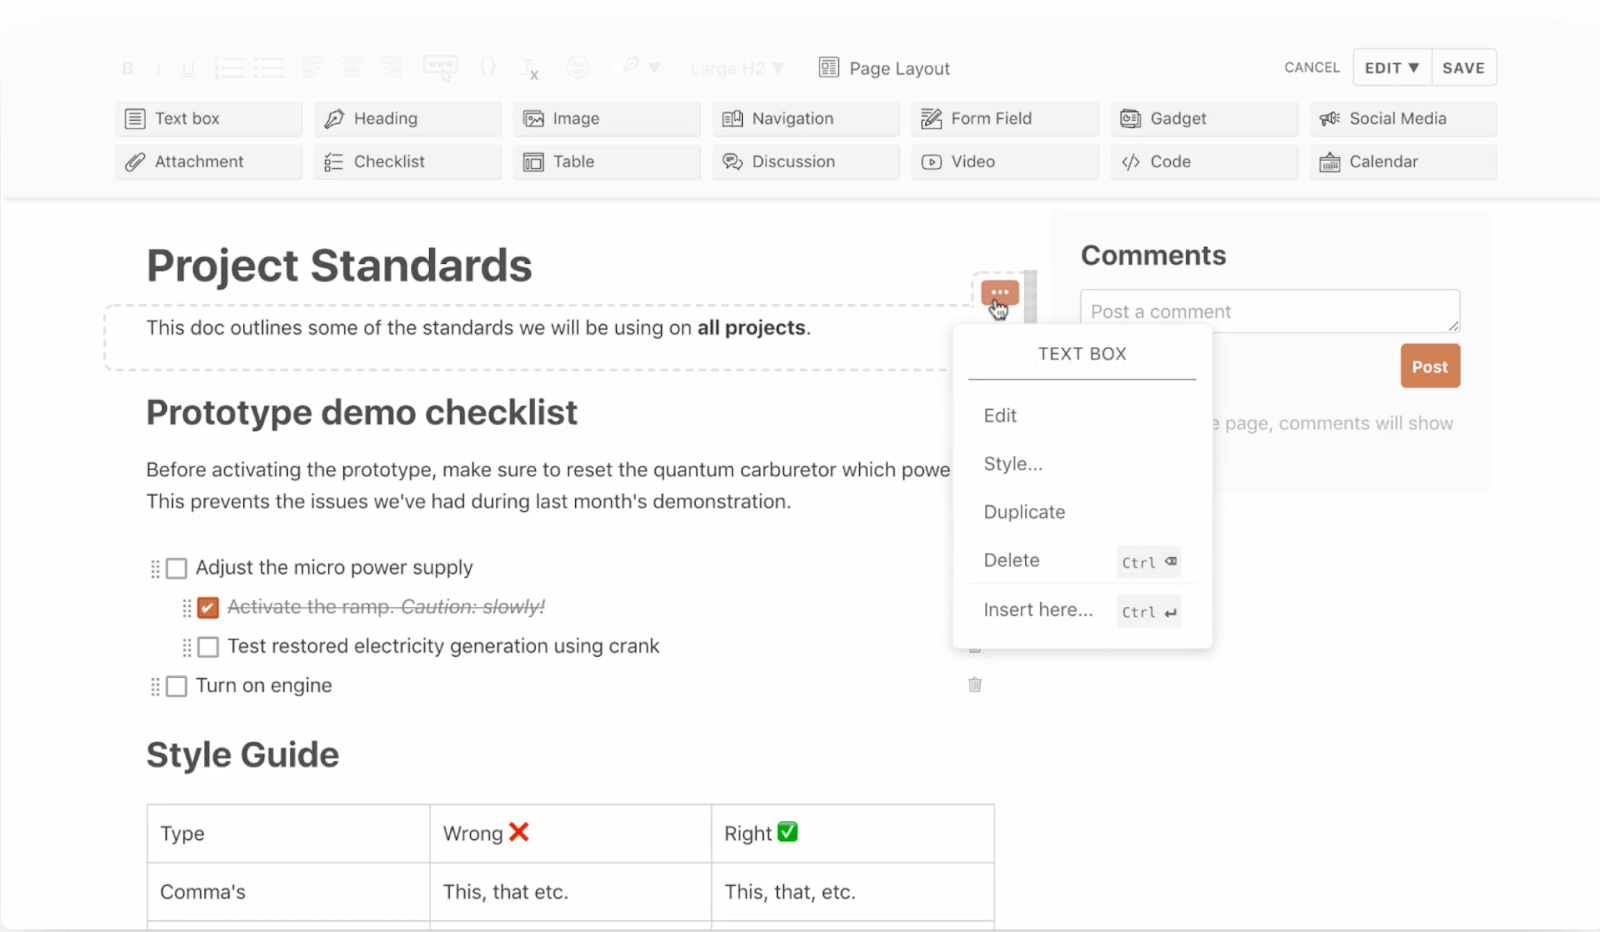Image resolution: width=1600 pixels, height=932 pixels.
Task: Insert an Image element
Action: (606, 118)
